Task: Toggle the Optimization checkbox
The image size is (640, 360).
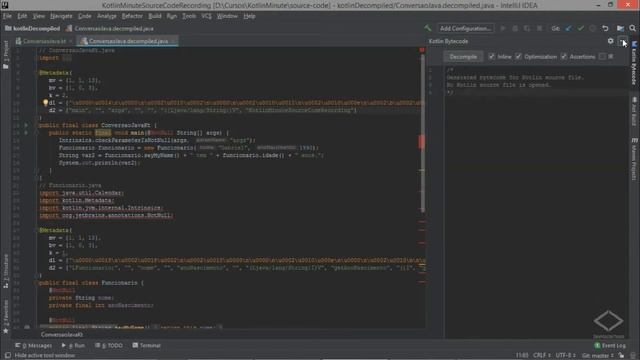Action: pos(518,56)
